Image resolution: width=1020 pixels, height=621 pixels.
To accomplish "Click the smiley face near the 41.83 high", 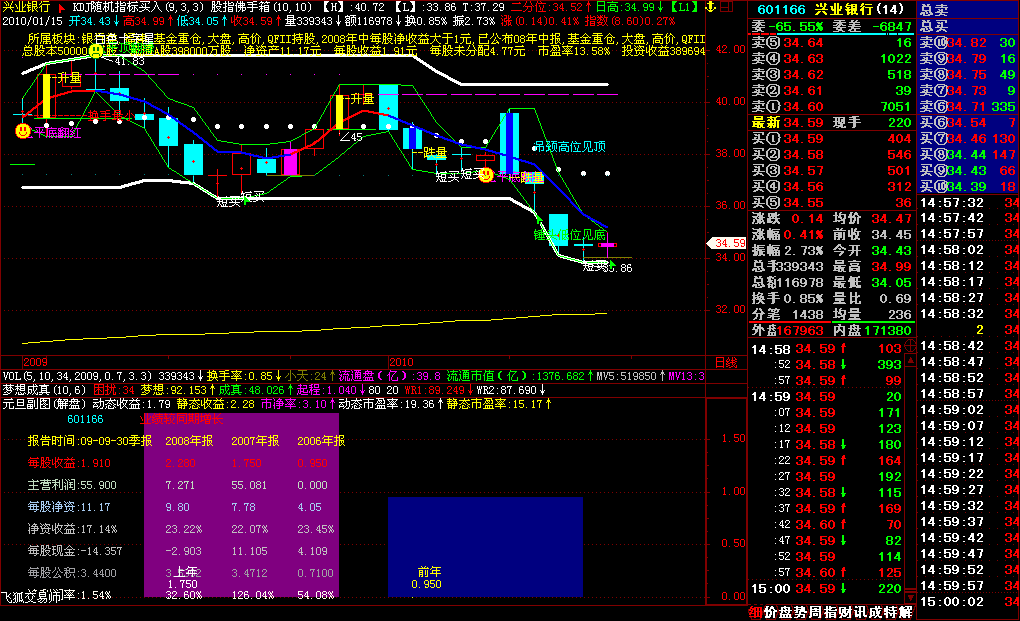I will click(95, 51).
